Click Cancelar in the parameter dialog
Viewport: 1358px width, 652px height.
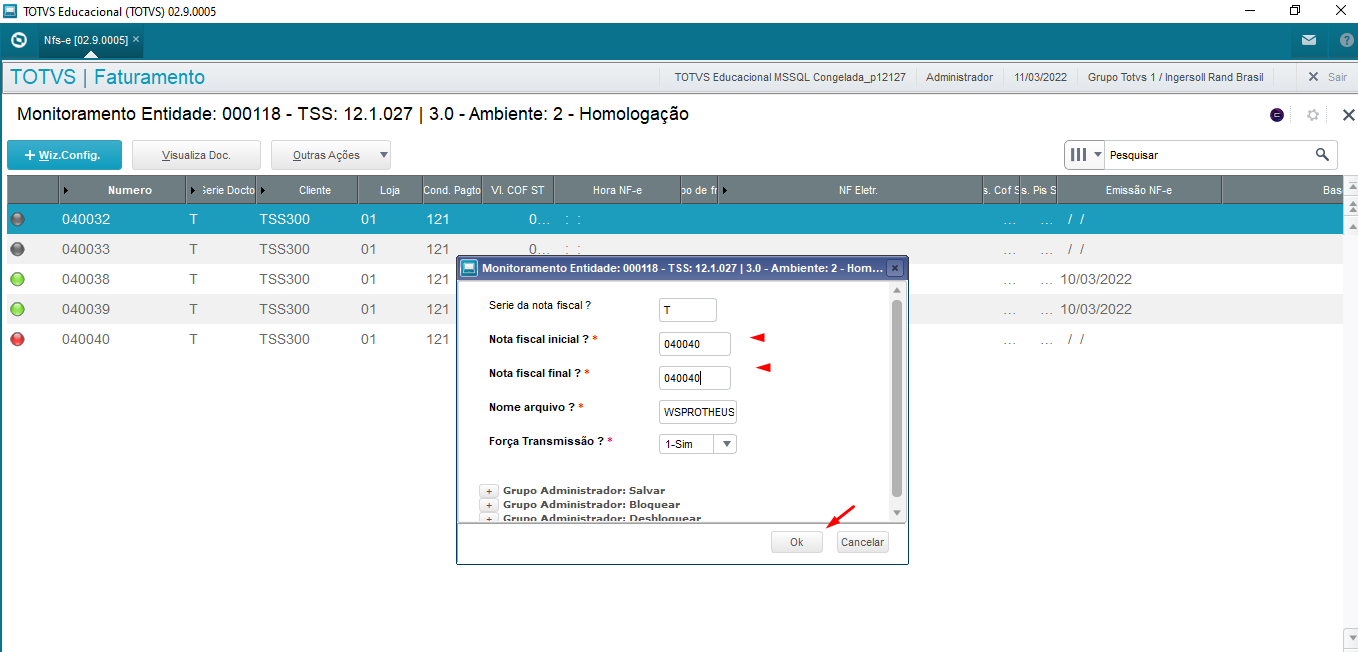(862, 542)
